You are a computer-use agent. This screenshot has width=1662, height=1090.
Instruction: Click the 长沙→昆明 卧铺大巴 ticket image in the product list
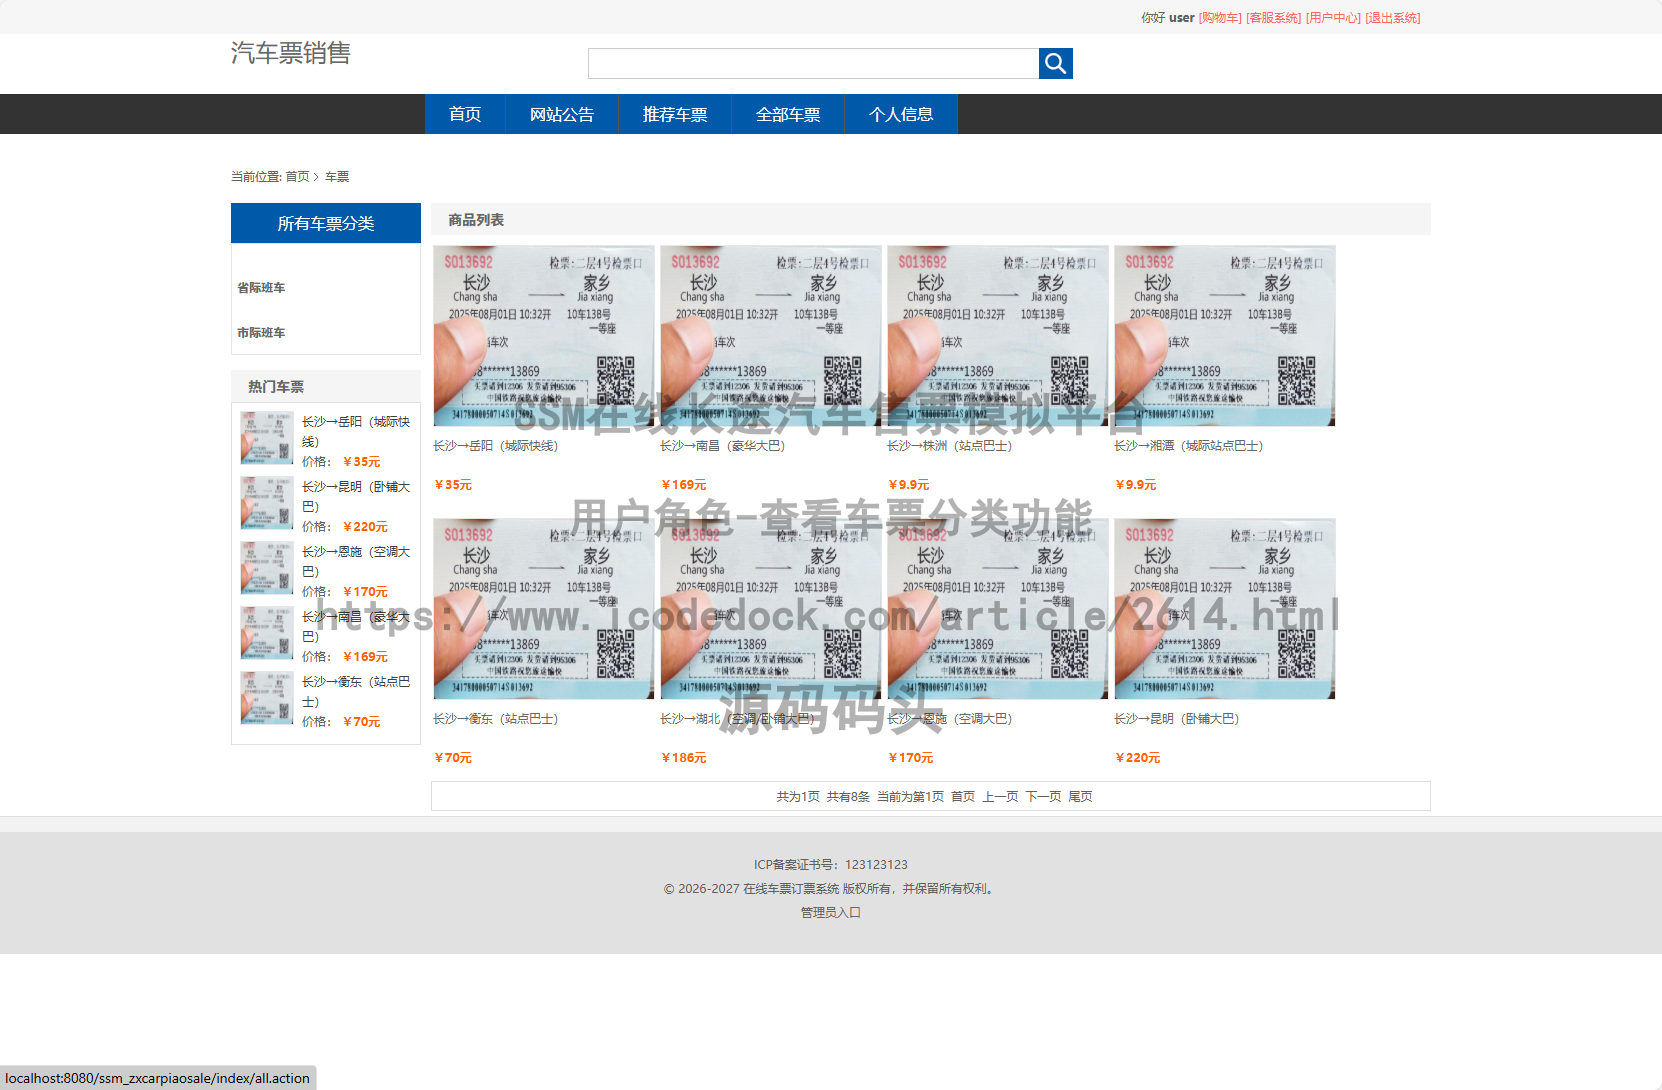1224,609
